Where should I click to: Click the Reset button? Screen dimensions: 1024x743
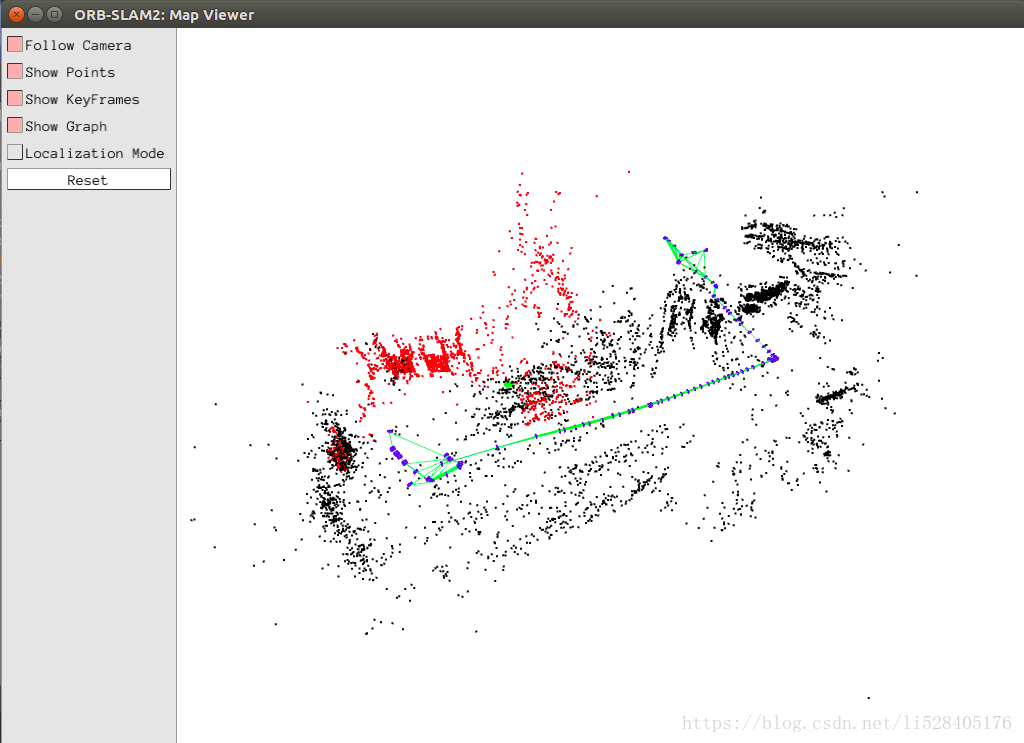click(89, 180)
